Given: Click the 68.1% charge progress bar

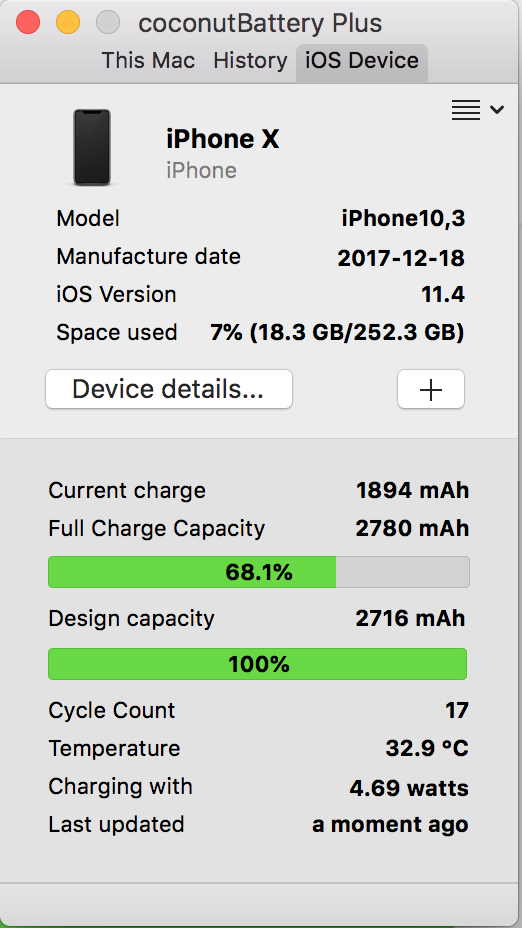Looking at the screenshot, I should click(259, 572).
